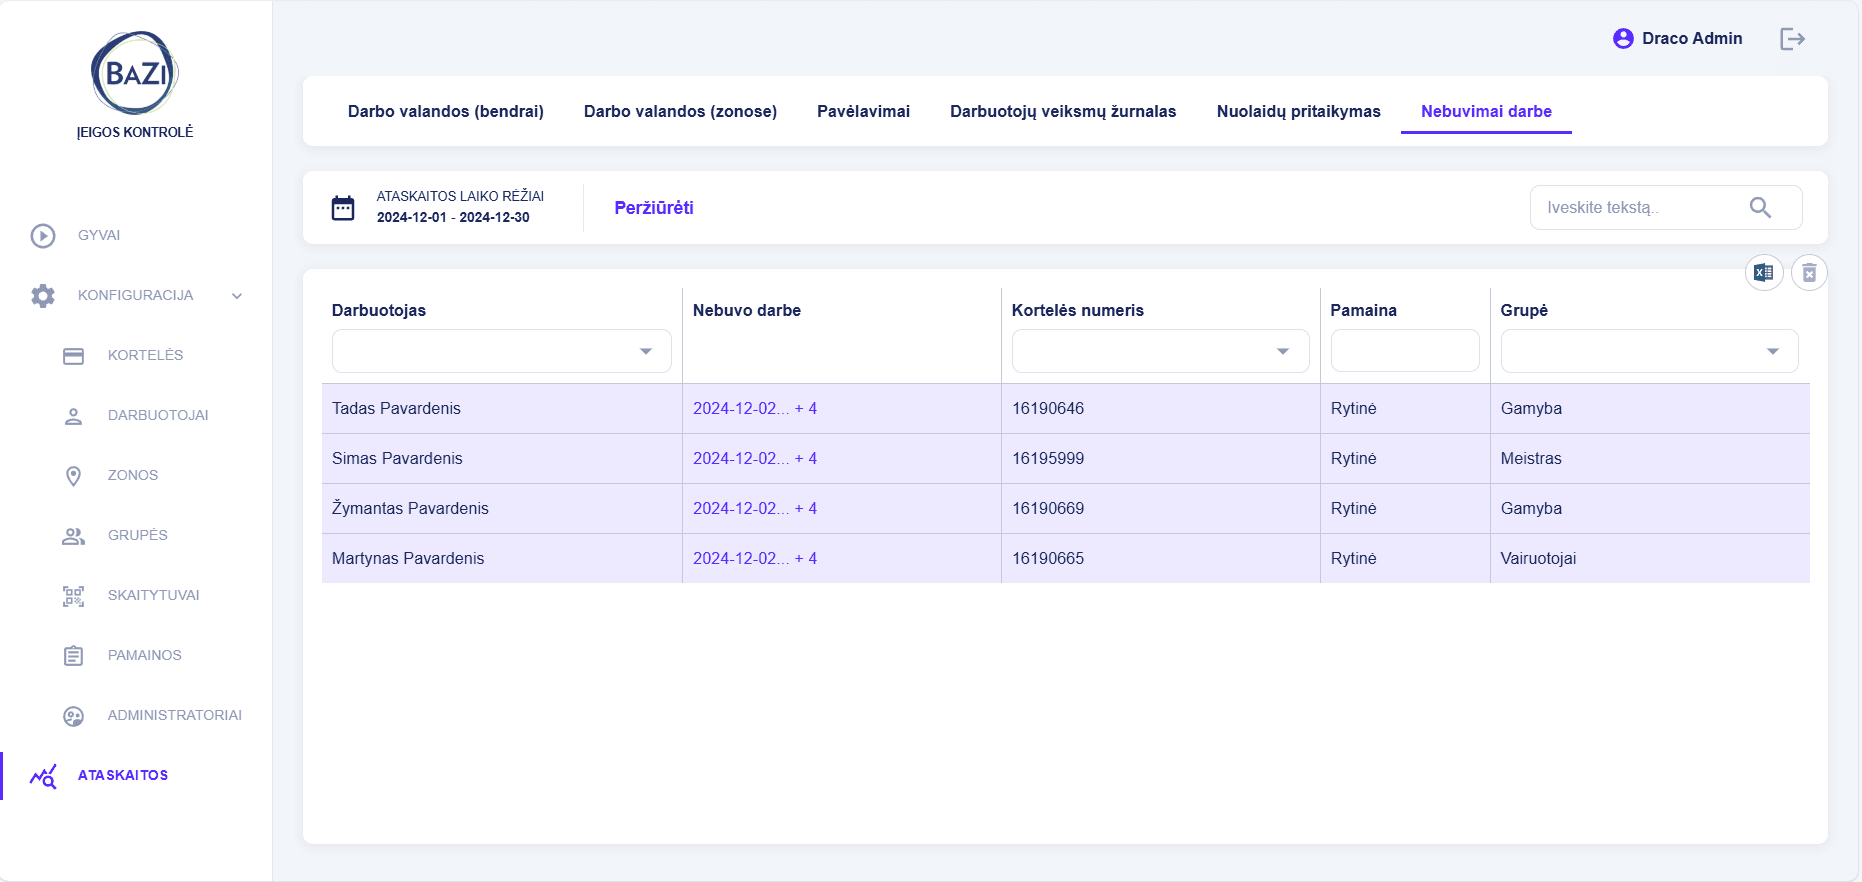
Task: Open the Pamainos menu item
Action: 145,656
